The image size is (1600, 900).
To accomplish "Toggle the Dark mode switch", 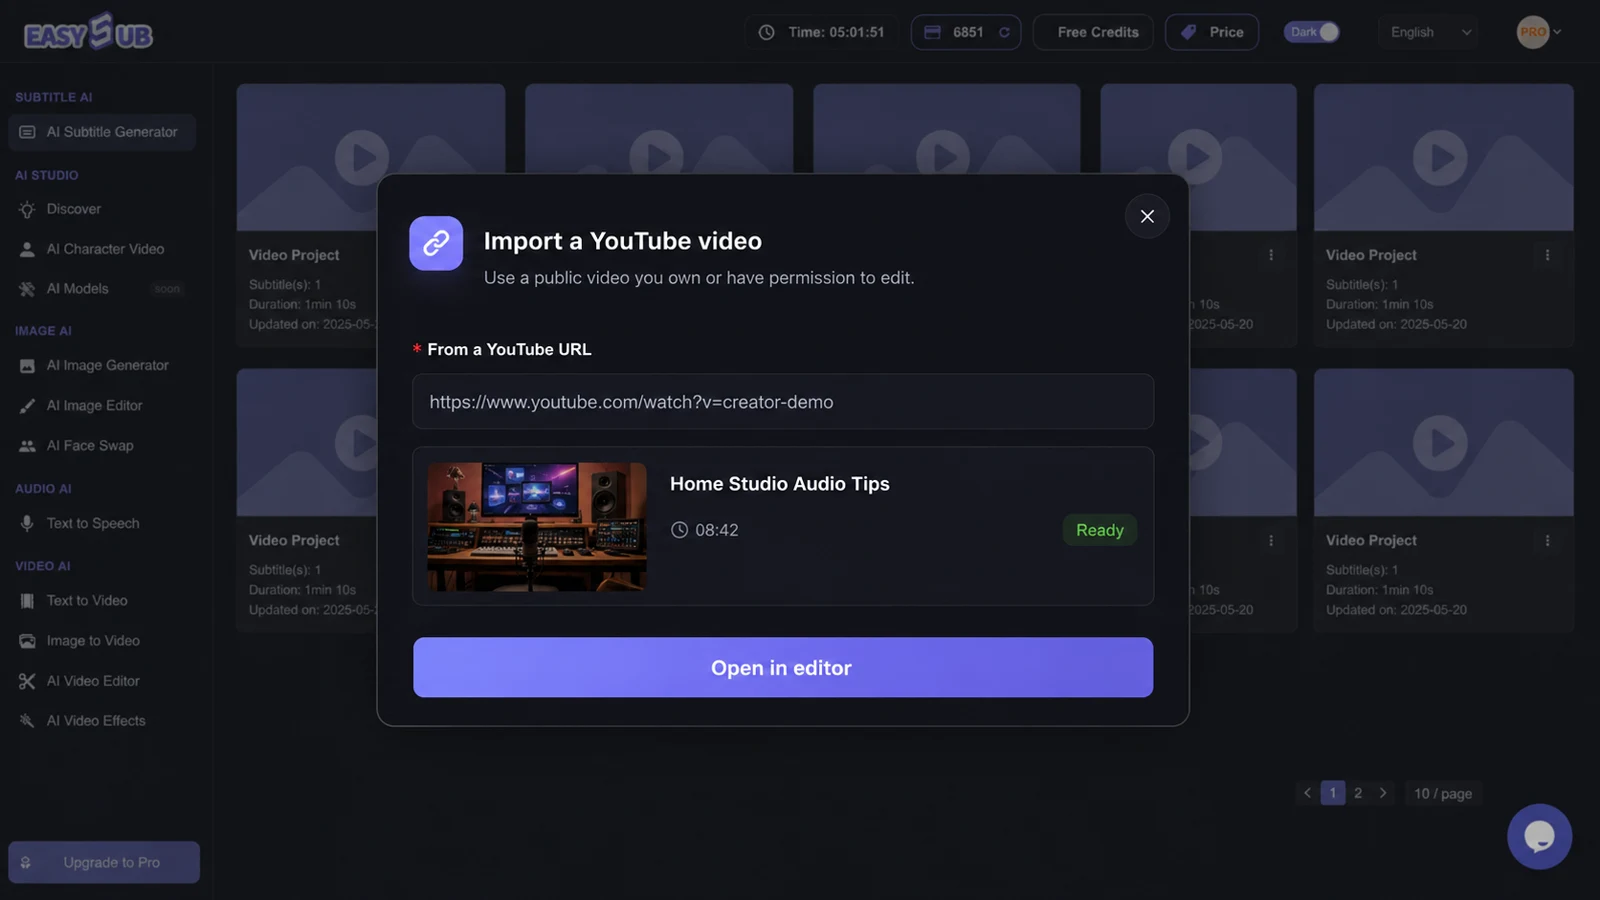I will 1311,32.
